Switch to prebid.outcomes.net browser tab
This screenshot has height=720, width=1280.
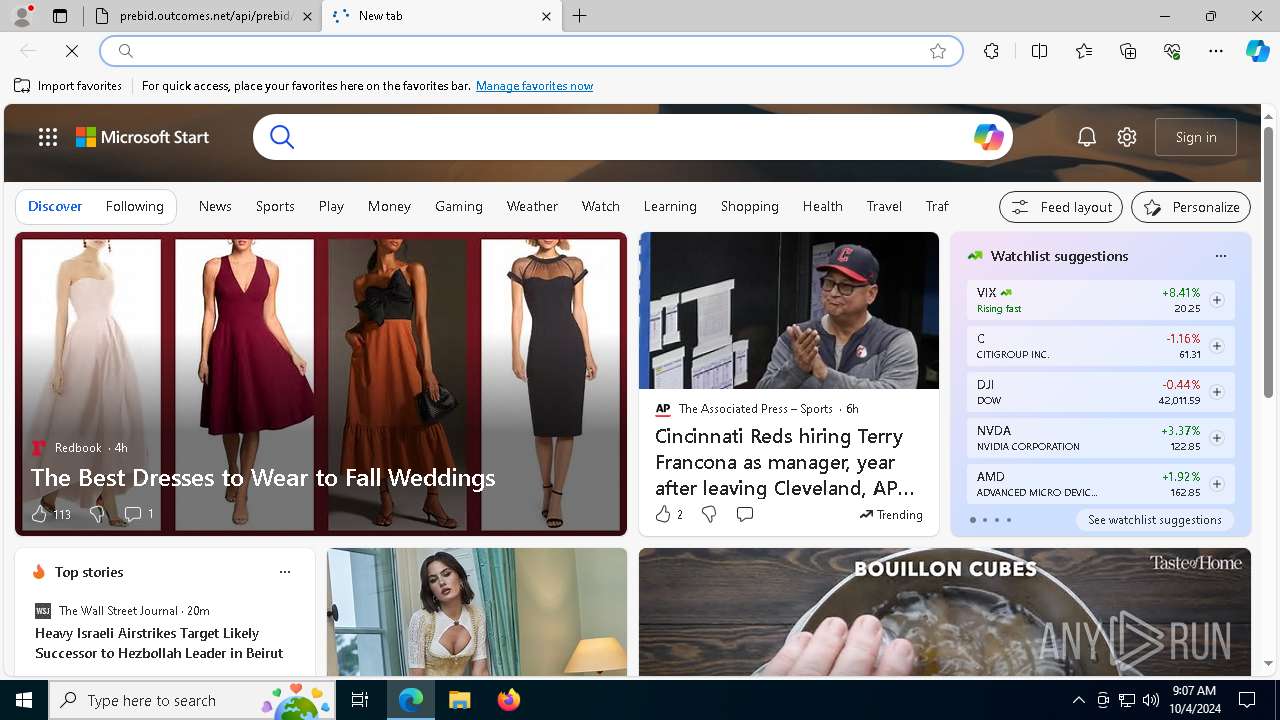point(203,16)
